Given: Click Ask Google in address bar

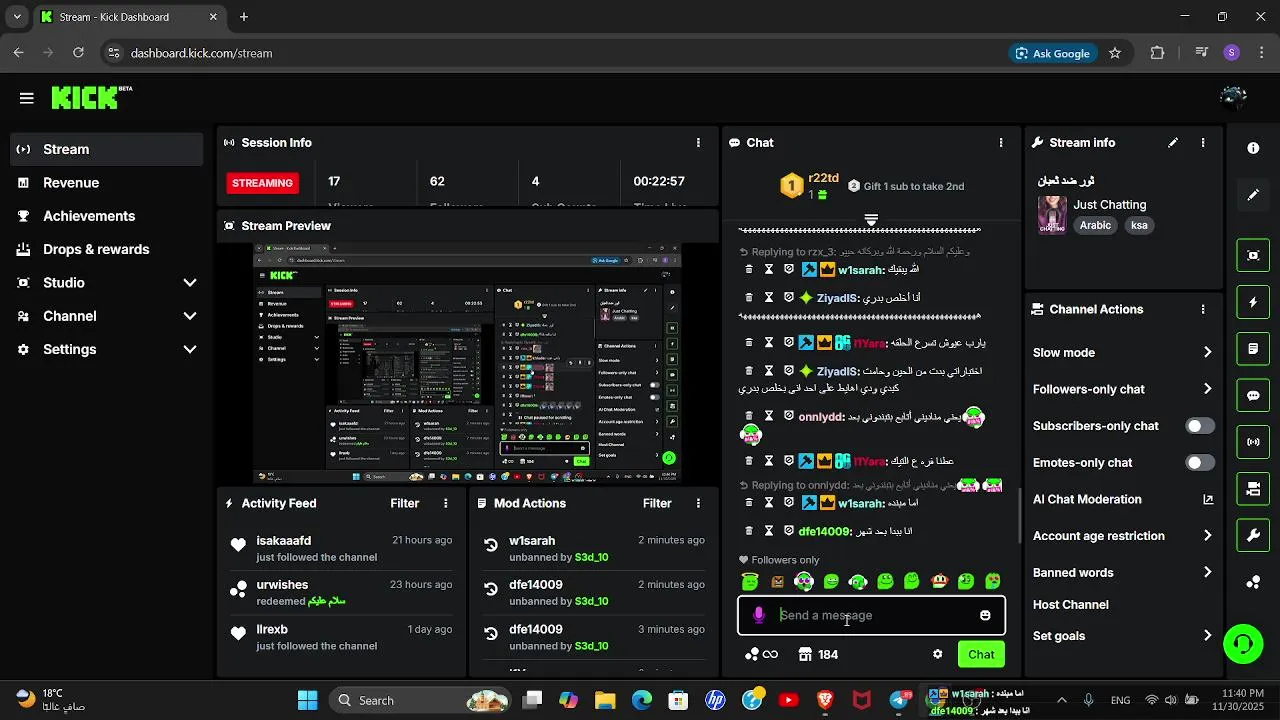Looking at the screenshot, I should [1053, 53].
